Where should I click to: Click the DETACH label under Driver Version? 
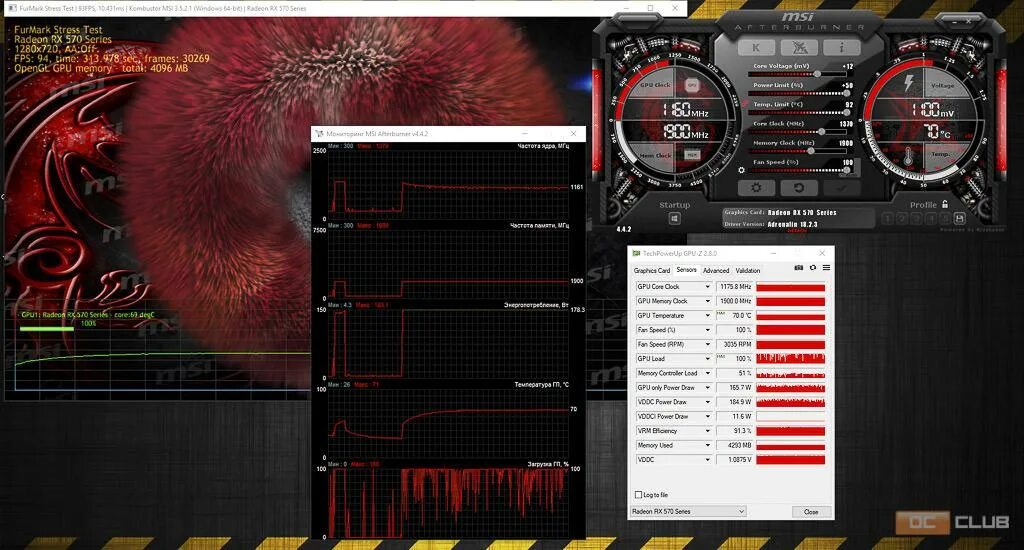[x=797, y=231]
